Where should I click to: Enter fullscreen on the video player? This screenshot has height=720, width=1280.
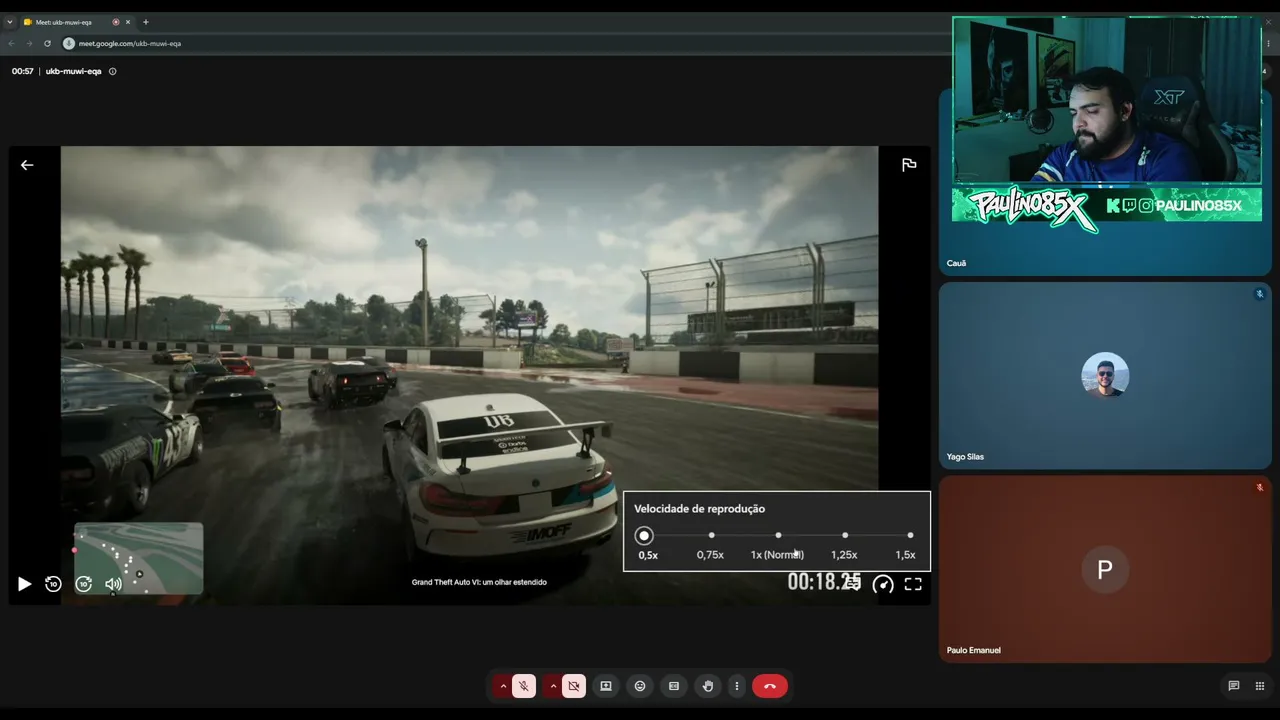[x=913, y=584]
